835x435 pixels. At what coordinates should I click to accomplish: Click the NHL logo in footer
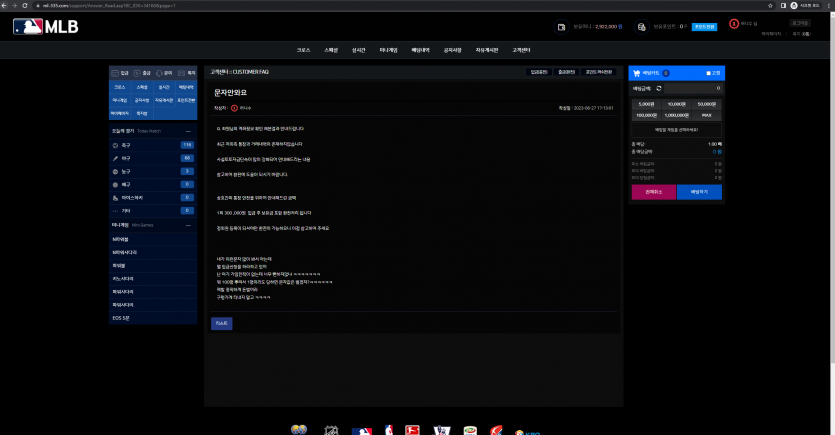pos(331,430)
